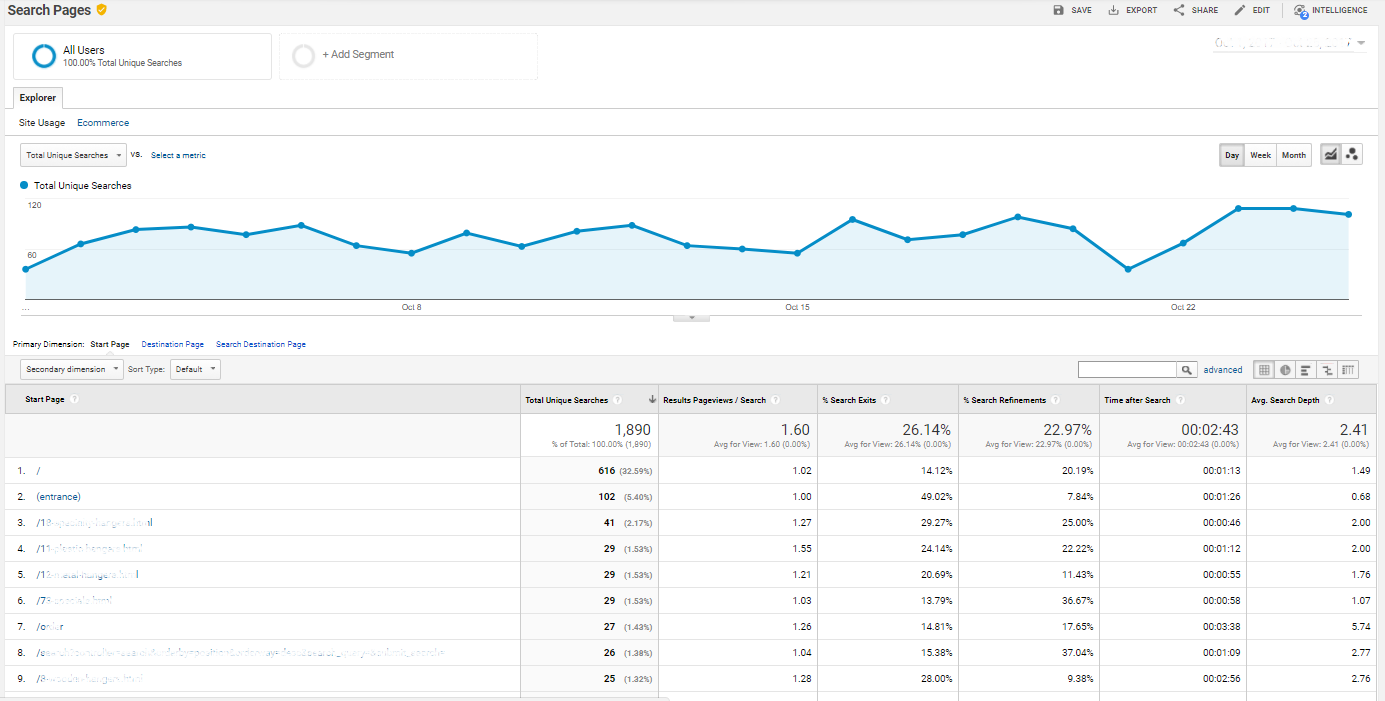Click the table search magnifier icon
This screenshot has width=1385, height=701.
(1186, 369)
